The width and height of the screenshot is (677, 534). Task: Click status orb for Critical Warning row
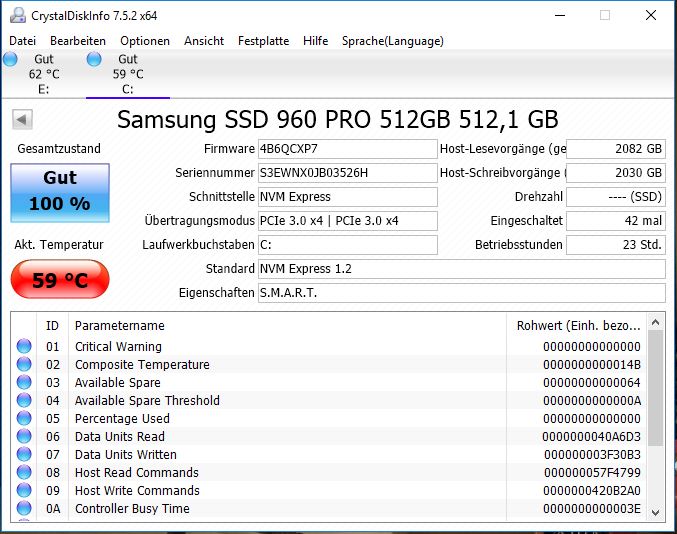[24, 346]
